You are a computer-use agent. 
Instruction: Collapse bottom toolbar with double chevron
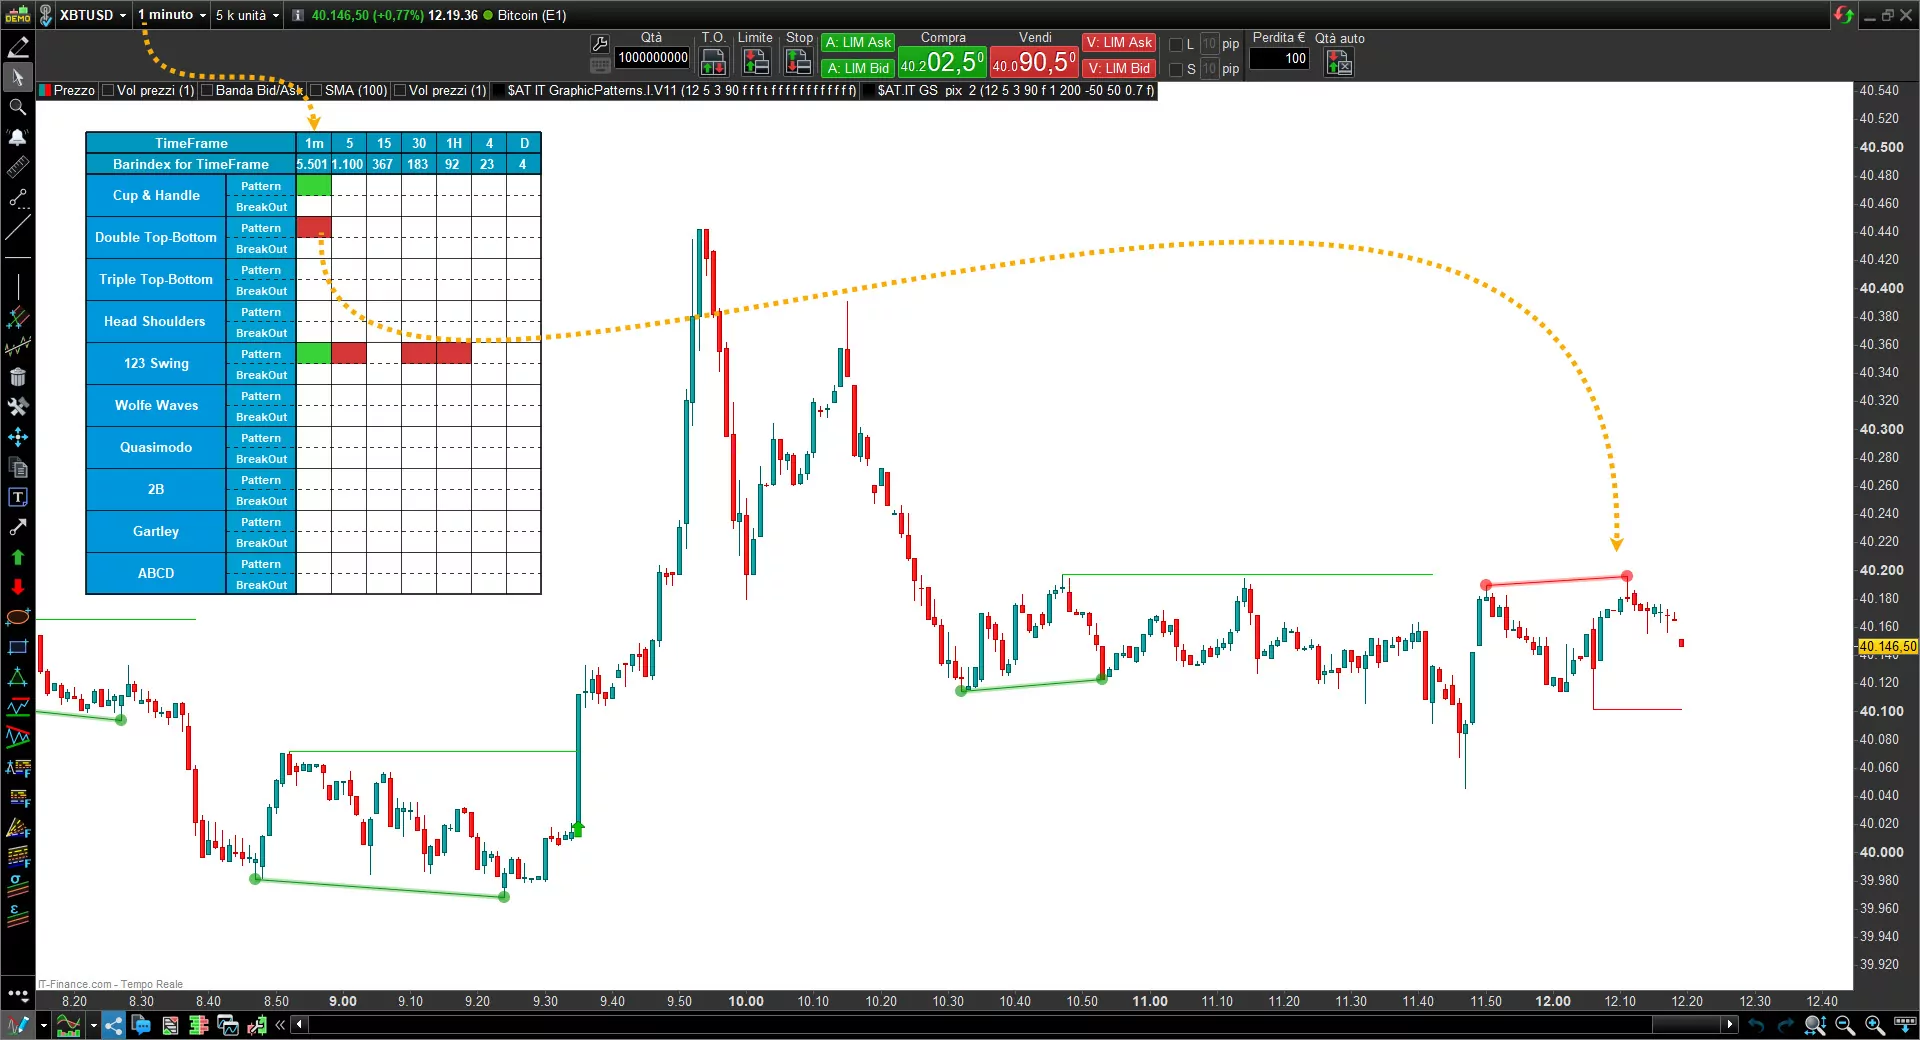280,1025
